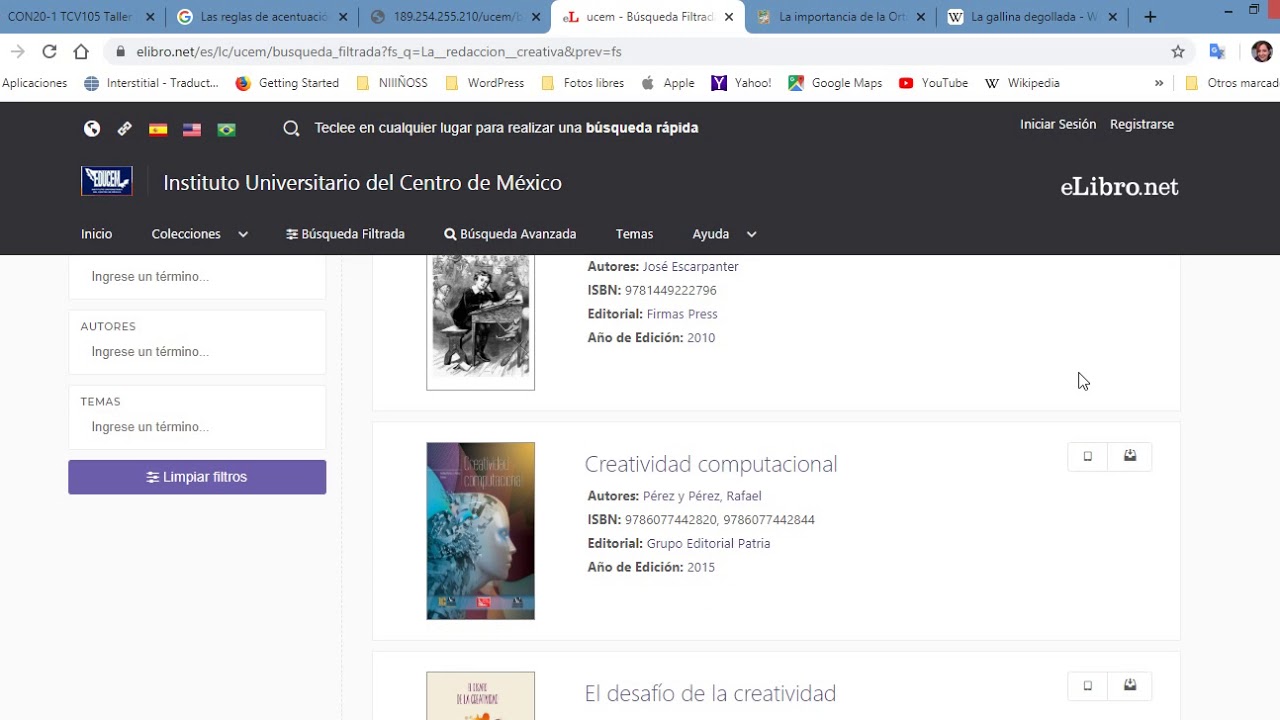Image resolution: width=1280 pixels, height=720 pixels.
Task: Open the Wikipedia bookmark
Action: click(1022, 83)
